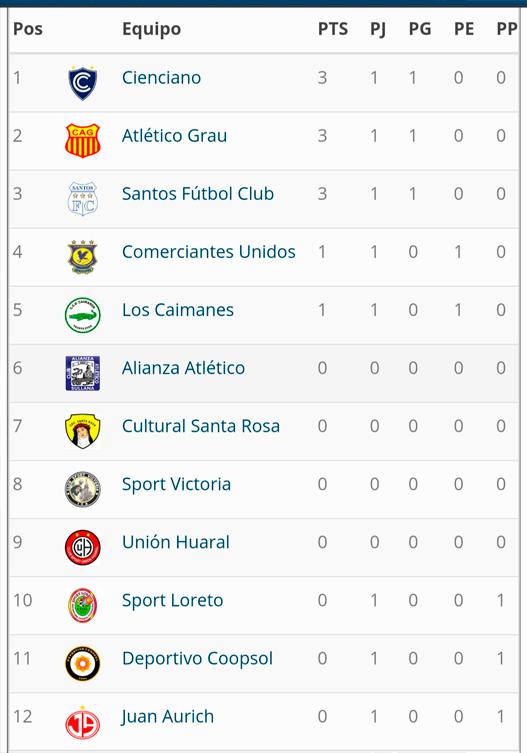Click the PJ column header
This screenshot has width=527, height=753.
(x=378, y=30)
